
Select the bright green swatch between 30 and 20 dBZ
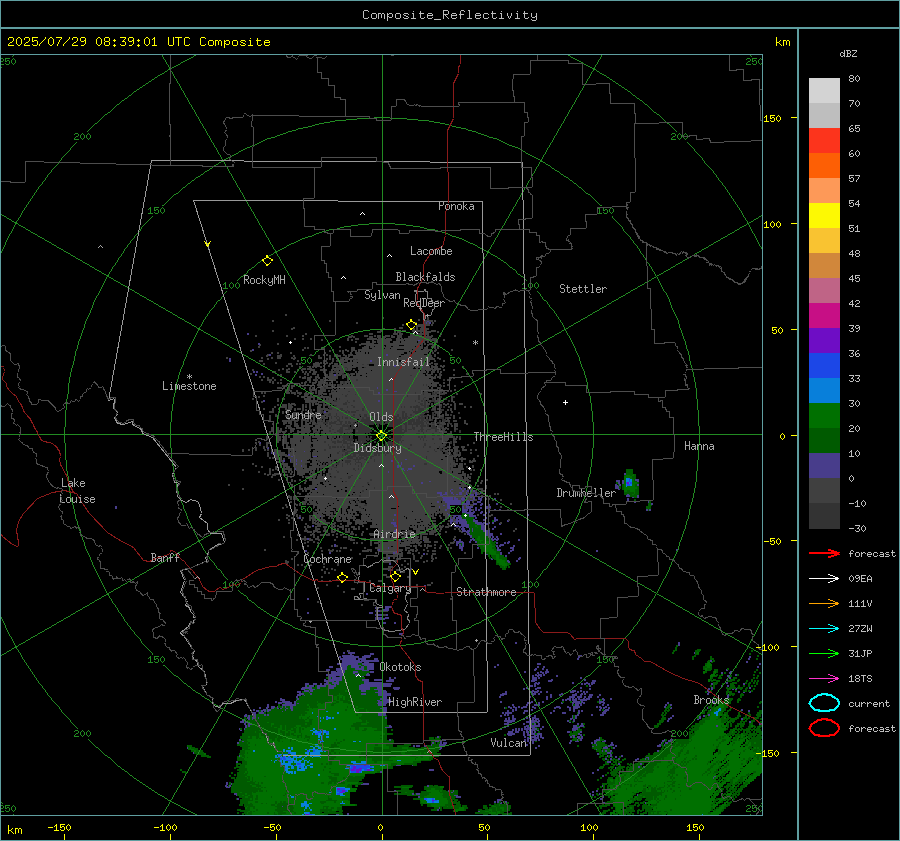[x=824, y=416]
